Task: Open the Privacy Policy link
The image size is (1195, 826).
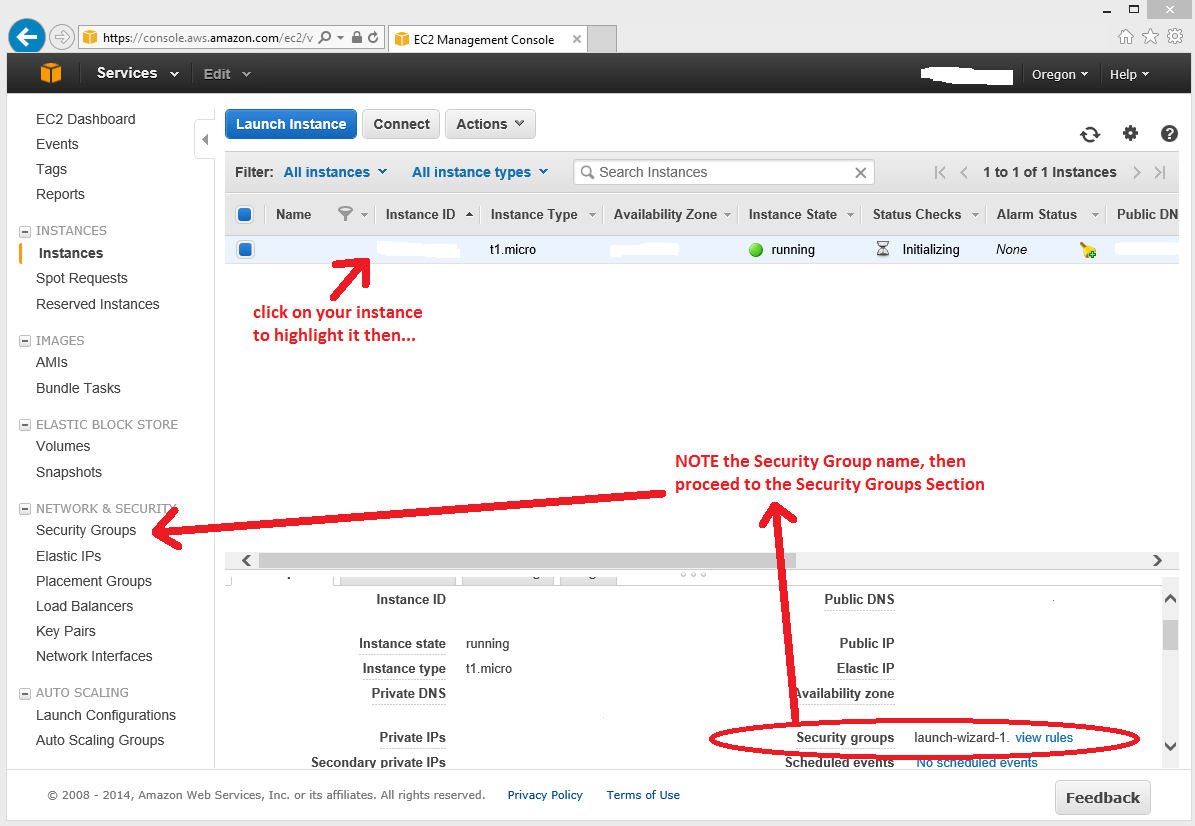Action: coord(545,795)
